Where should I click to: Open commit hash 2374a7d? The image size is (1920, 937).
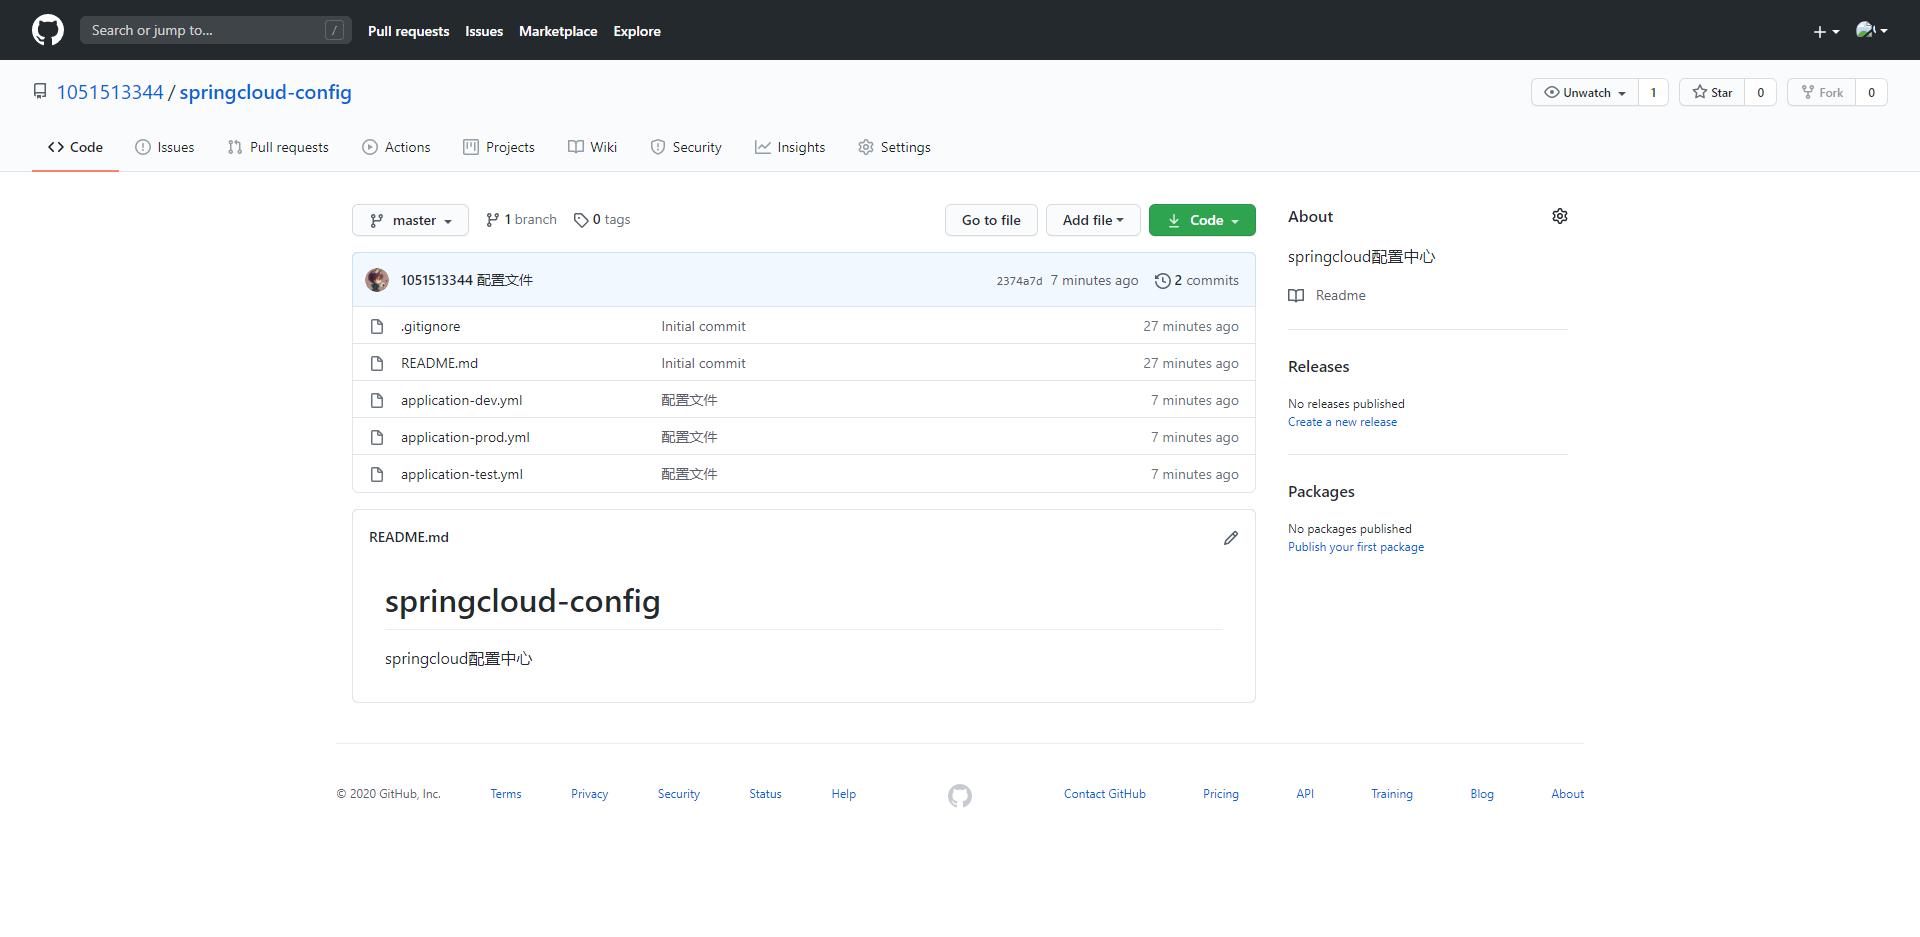[1019, 281]
